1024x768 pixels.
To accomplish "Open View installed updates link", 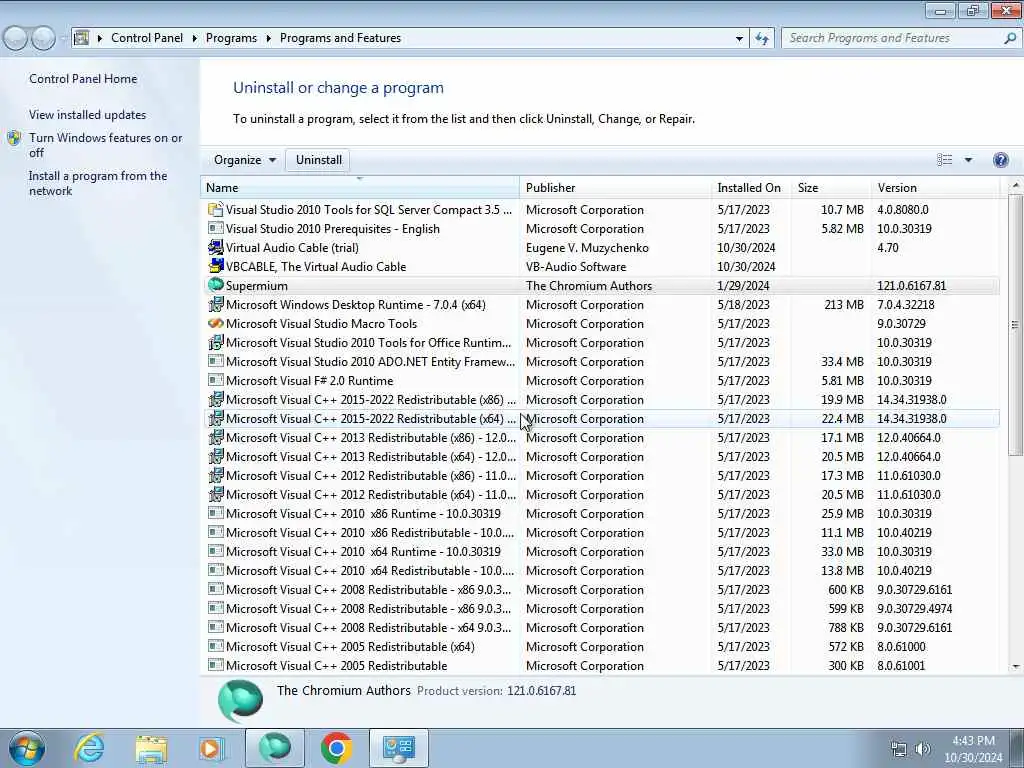I will click(88, 115).
